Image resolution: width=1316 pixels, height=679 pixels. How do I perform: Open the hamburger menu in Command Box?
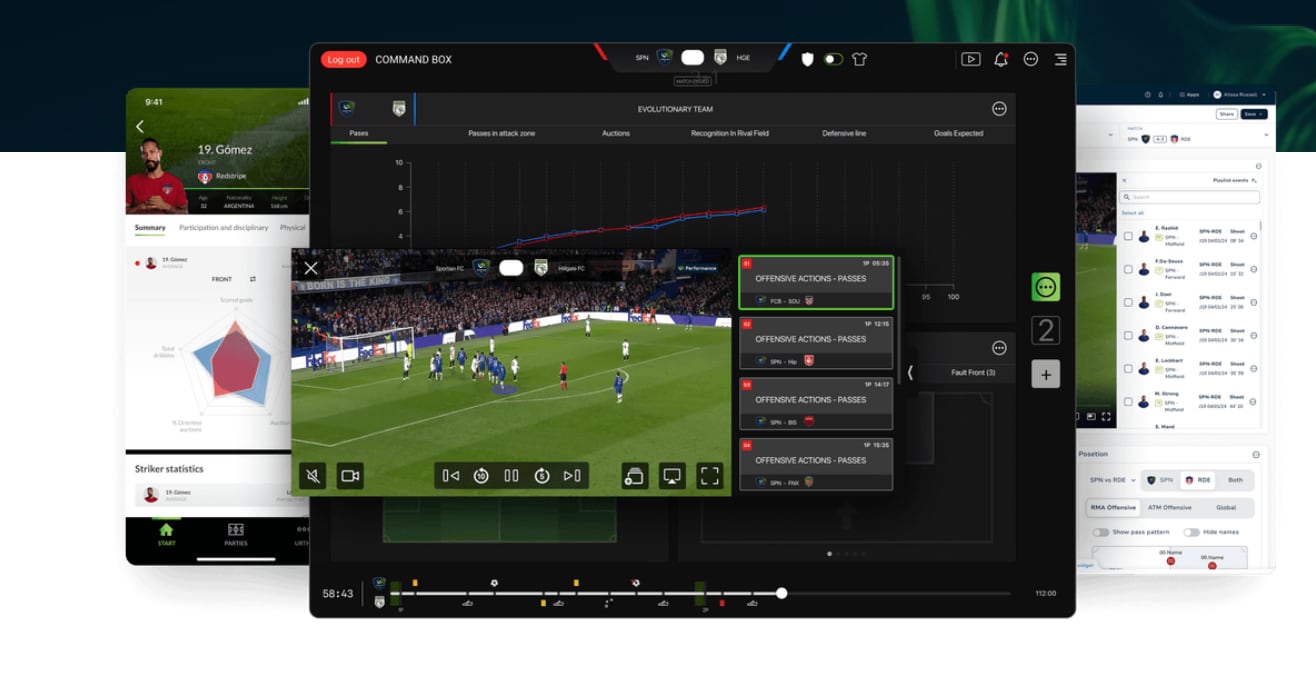tap(1060, 59)
